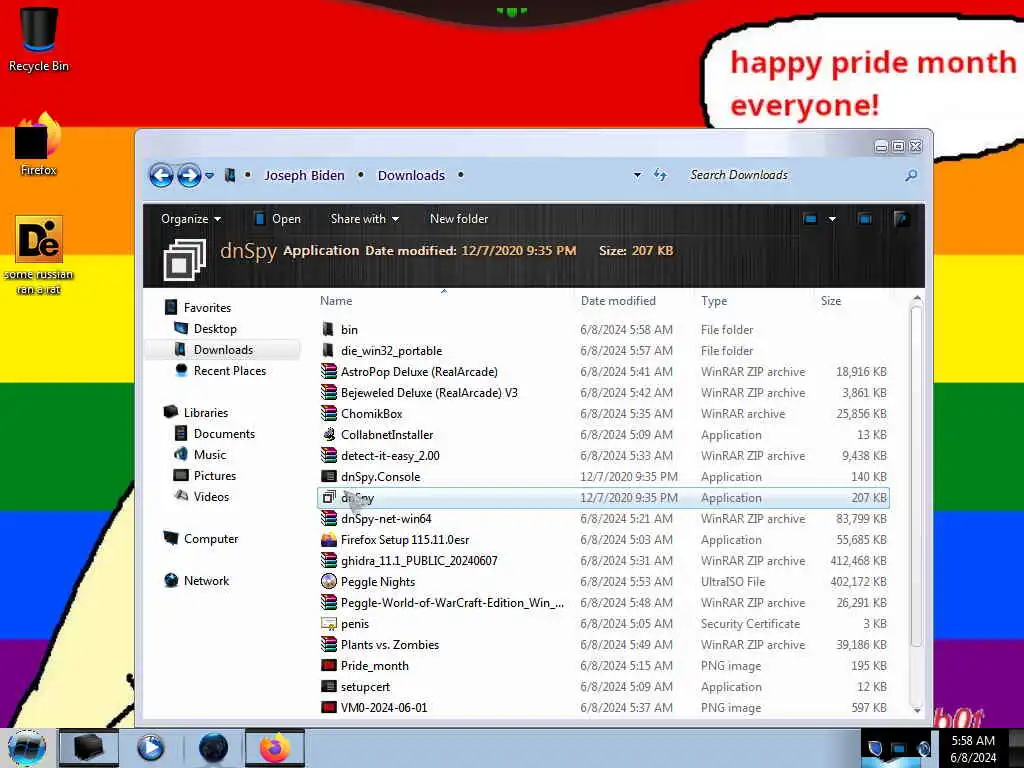
Task: Open the Documents library
Action: pyautogui.click(x=216, y=434)
